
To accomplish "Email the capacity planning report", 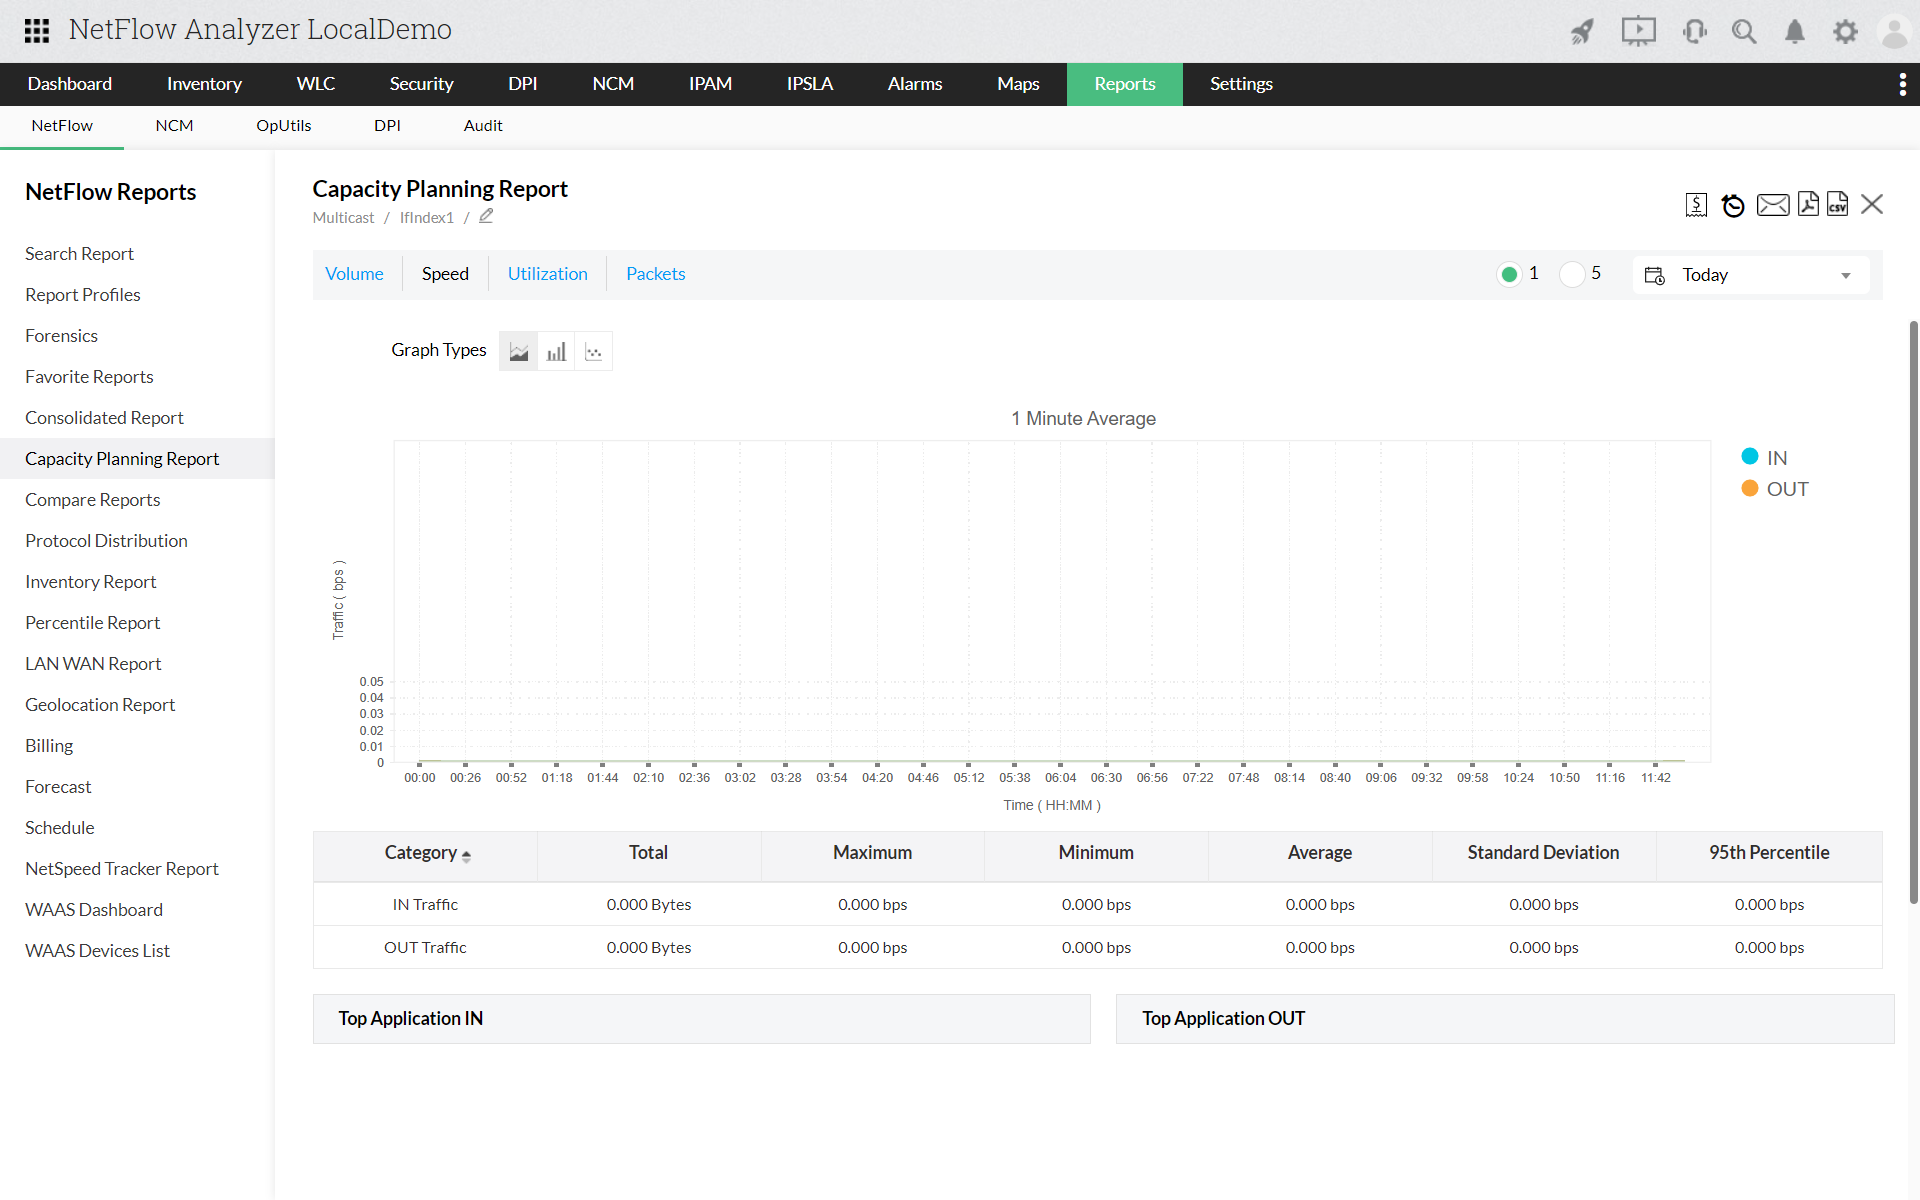I will tap(1772, 205).
